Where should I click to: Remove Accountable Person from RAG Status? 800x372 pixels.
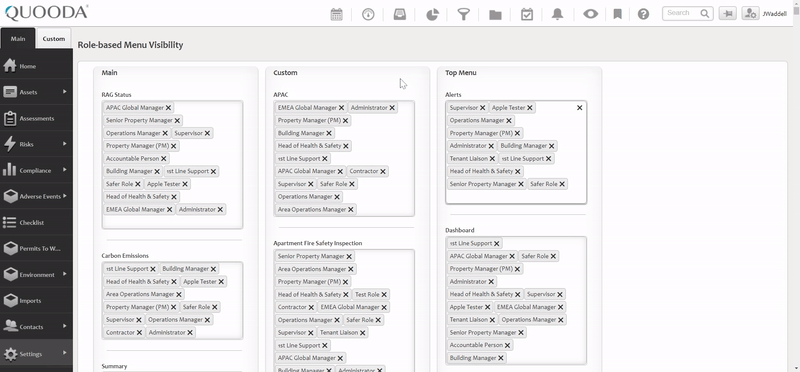point(164,159)
